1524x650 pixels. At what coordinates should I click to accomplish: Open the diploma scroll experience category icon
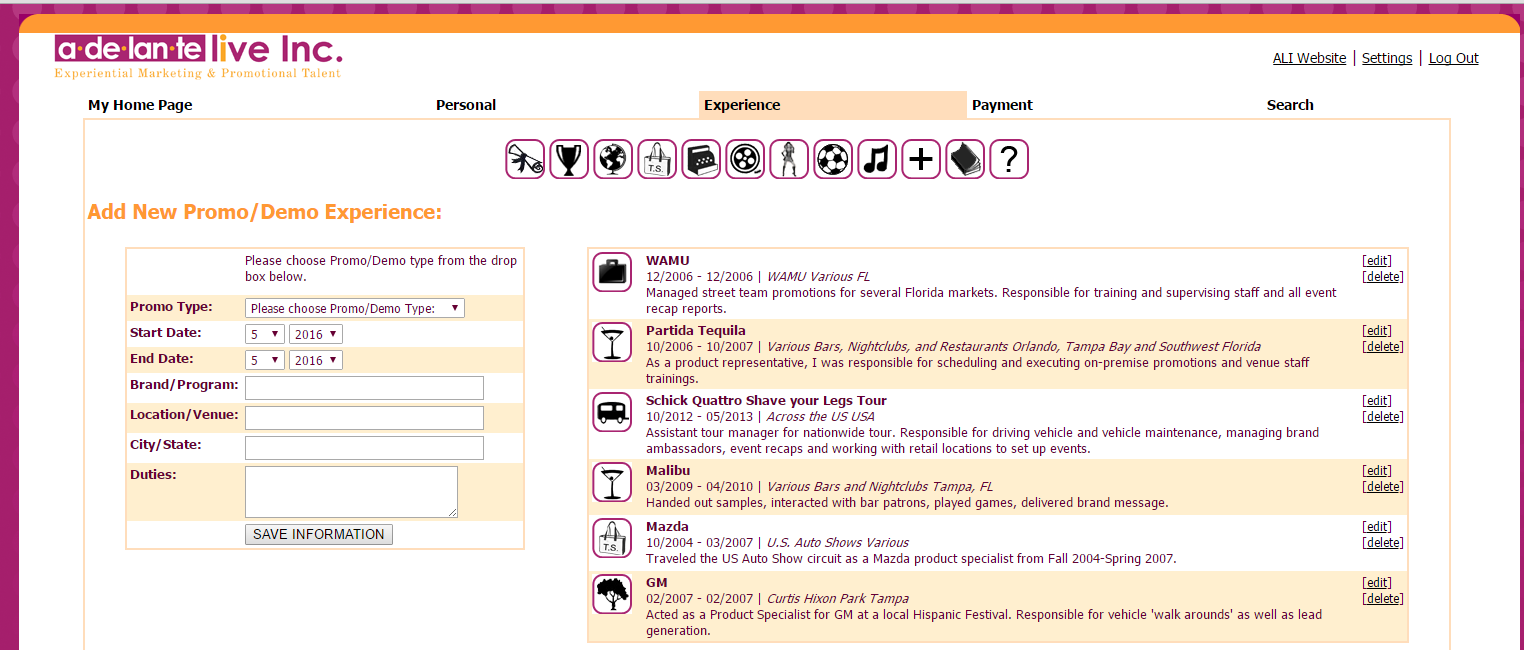[x=525, y=160]
